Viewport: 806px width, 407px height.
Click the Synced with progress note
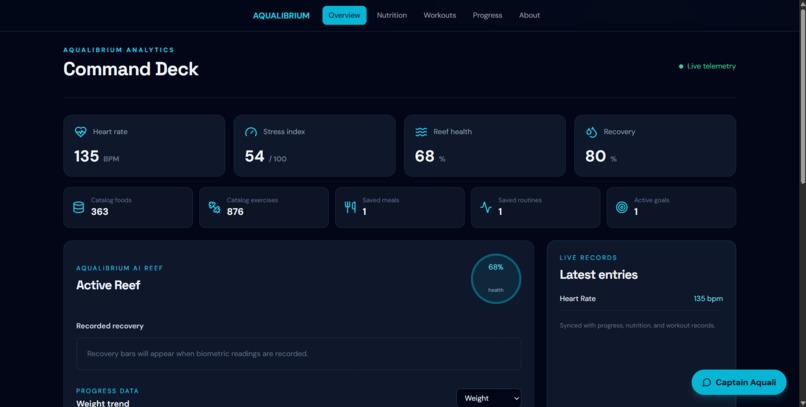[x=637, y=325]
